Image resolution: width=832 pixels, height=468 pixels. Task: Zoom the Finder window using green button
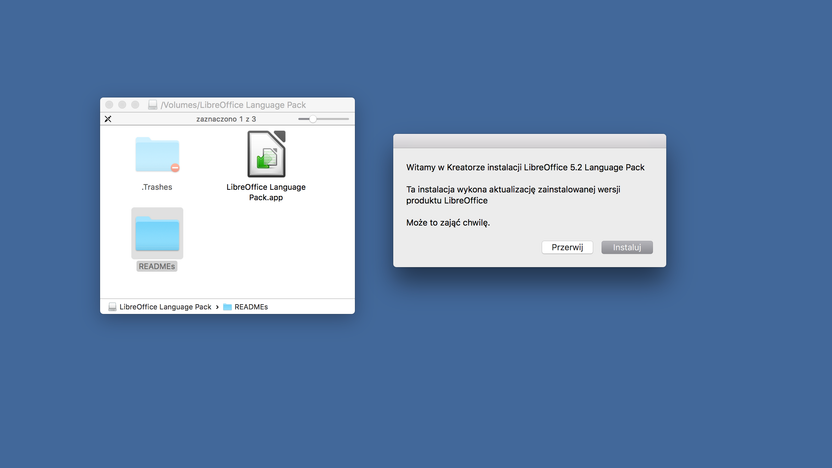pyautogui.click(x=135, y=105)
